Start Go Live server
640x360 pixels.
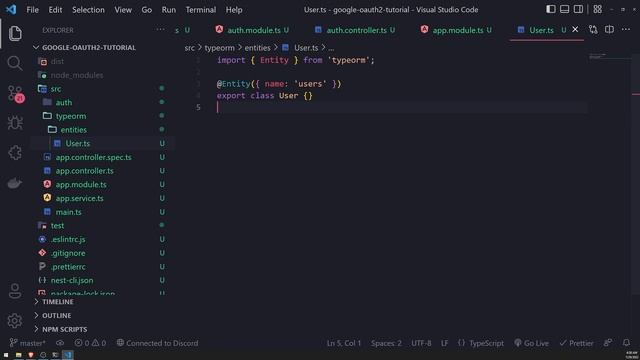click(531, 343)
